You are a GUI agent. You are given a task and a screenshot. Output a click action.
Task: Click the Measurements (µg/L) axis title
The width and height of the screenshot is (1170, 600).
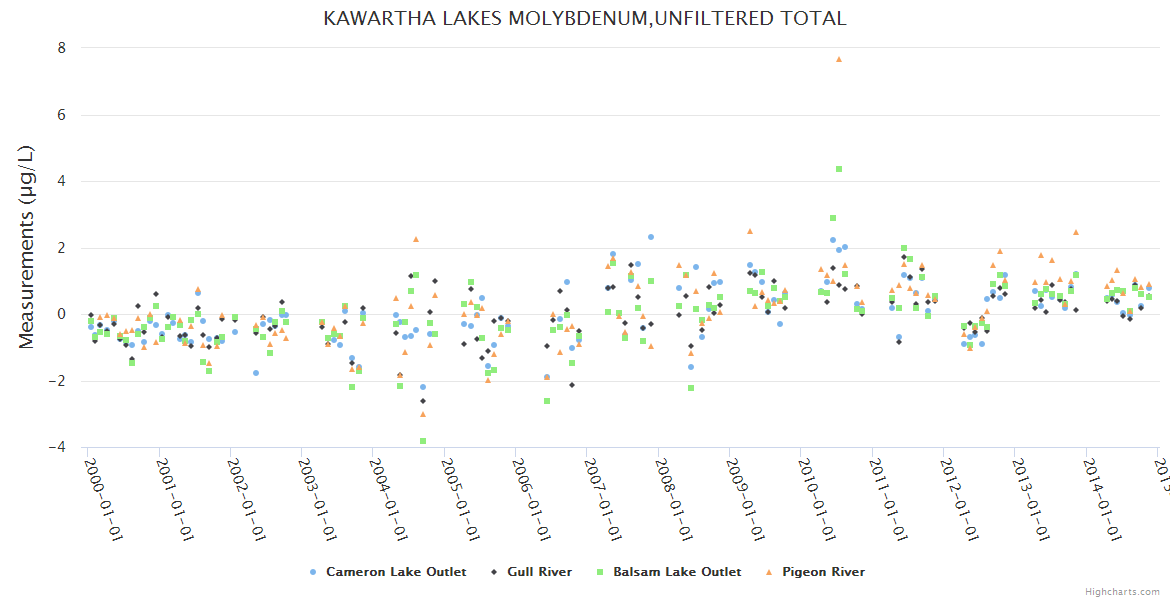click(27, 247)
